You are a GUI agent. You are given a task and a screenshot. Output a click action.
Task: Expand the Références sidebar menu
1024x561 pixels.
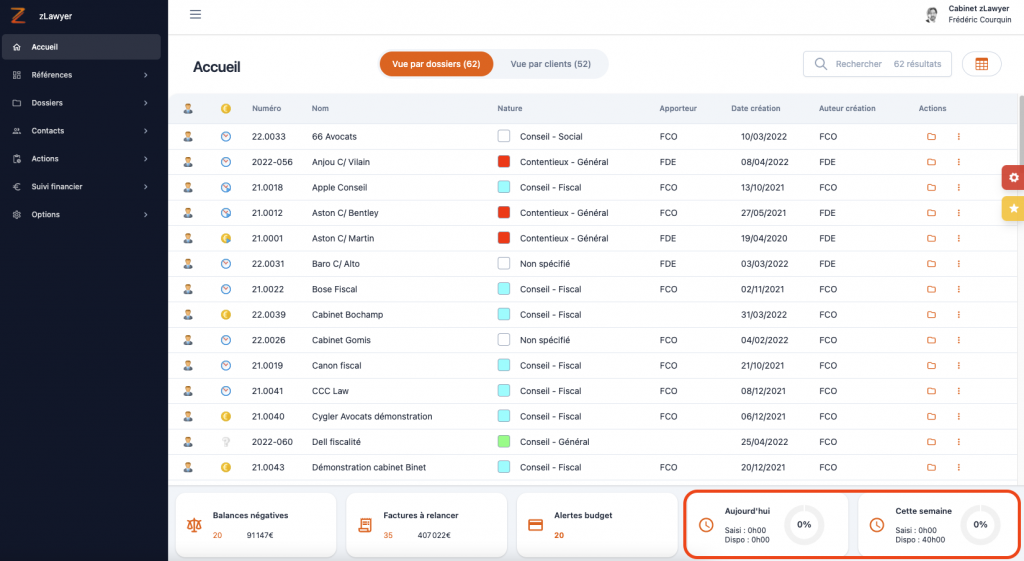tap(80, 75)
